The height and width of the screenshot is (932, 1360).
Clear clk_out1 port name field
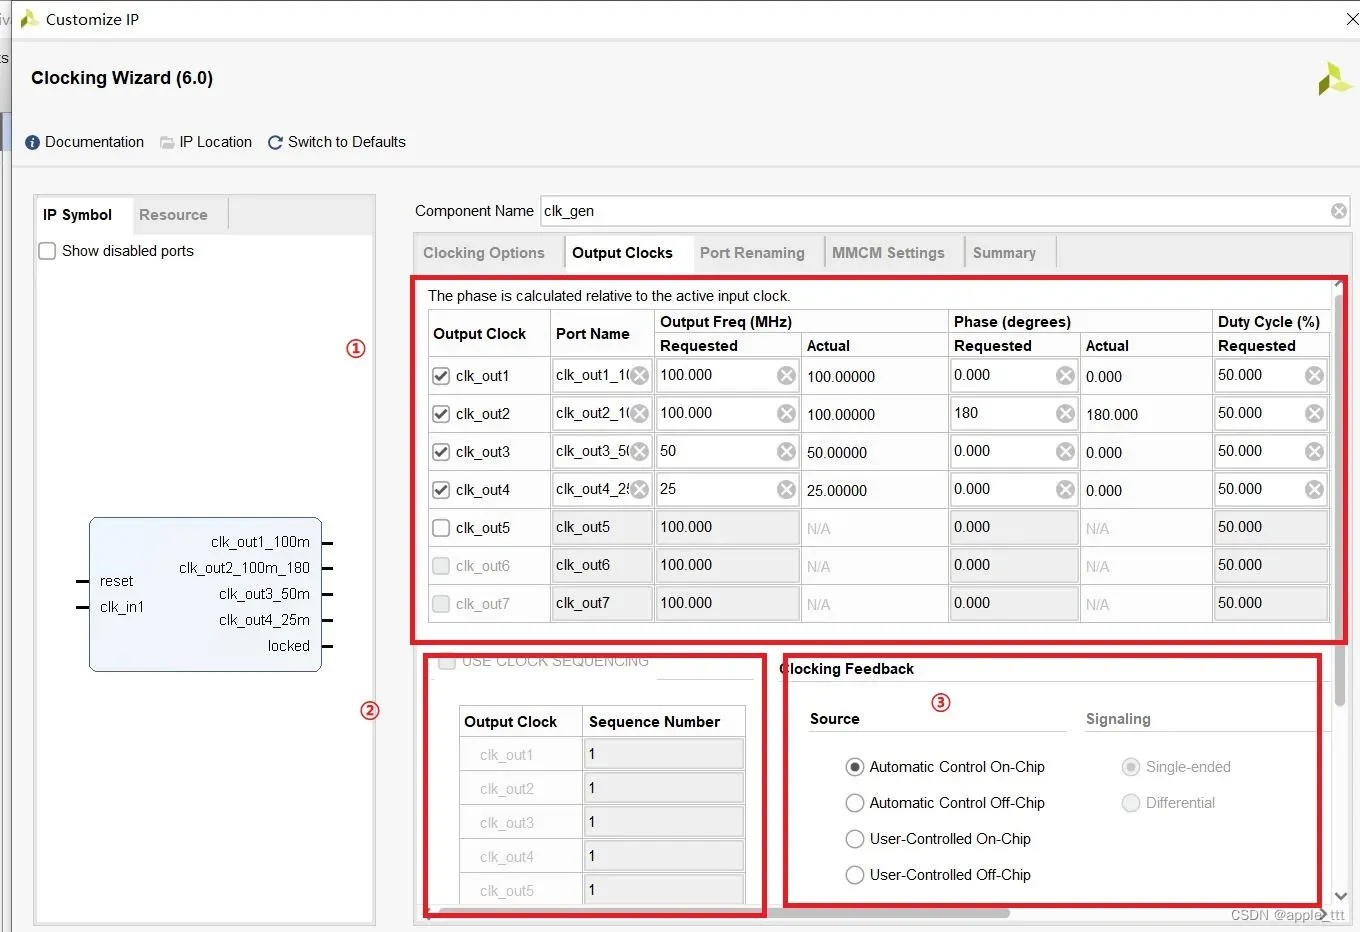pos(640,376)
